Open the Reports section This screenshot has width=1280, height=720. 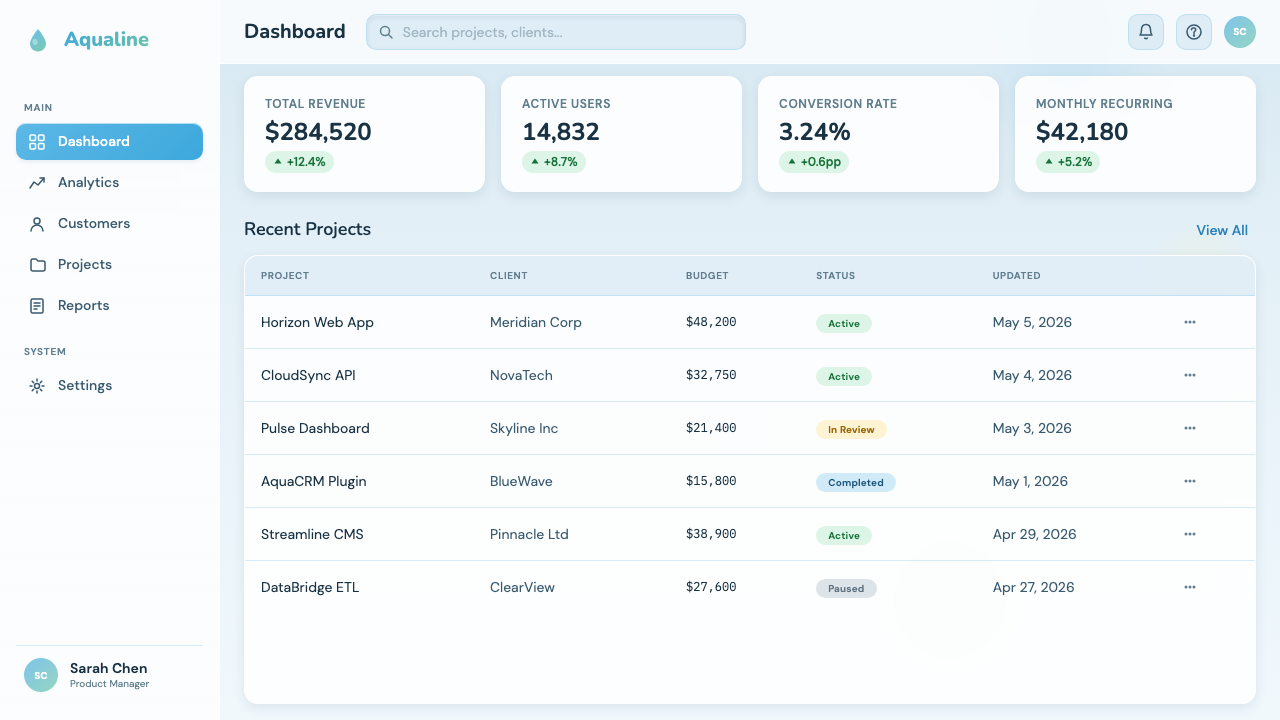(109, 306)
